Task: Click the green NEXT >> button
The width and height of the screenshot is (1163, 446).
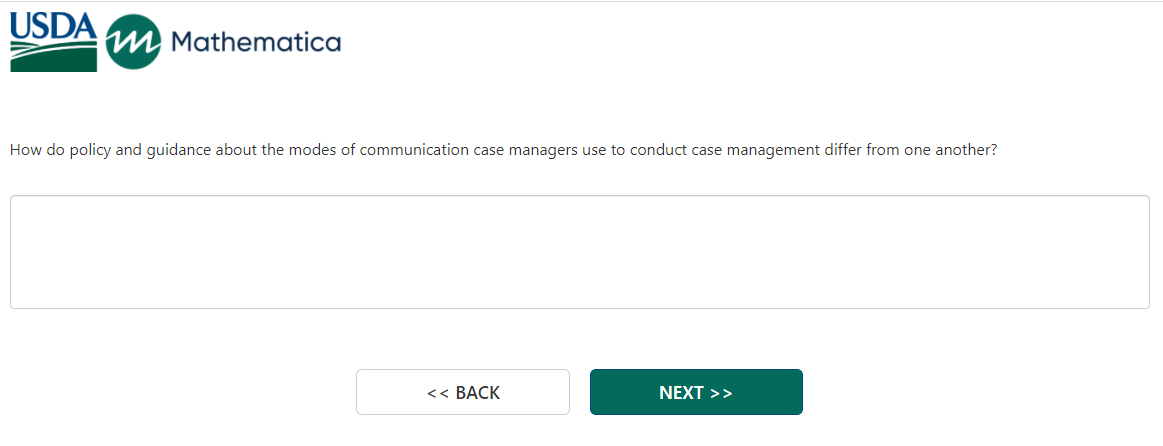Action: coord(696,392)
